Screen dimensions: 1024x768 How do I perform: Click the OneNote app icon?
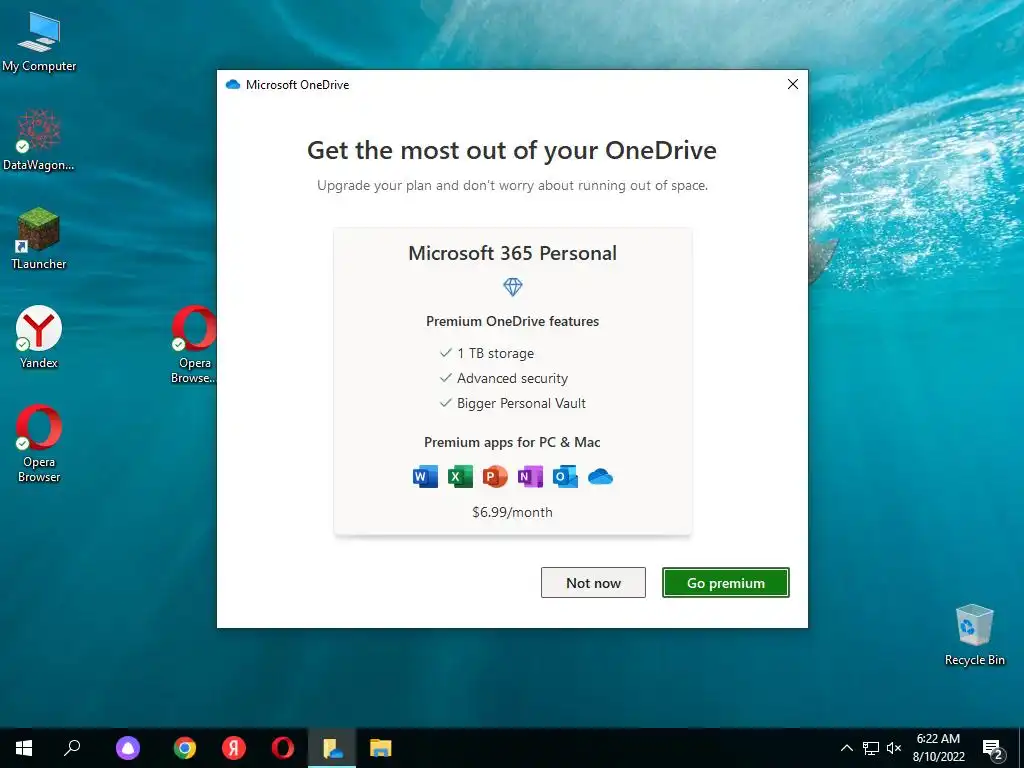[530, 477]
